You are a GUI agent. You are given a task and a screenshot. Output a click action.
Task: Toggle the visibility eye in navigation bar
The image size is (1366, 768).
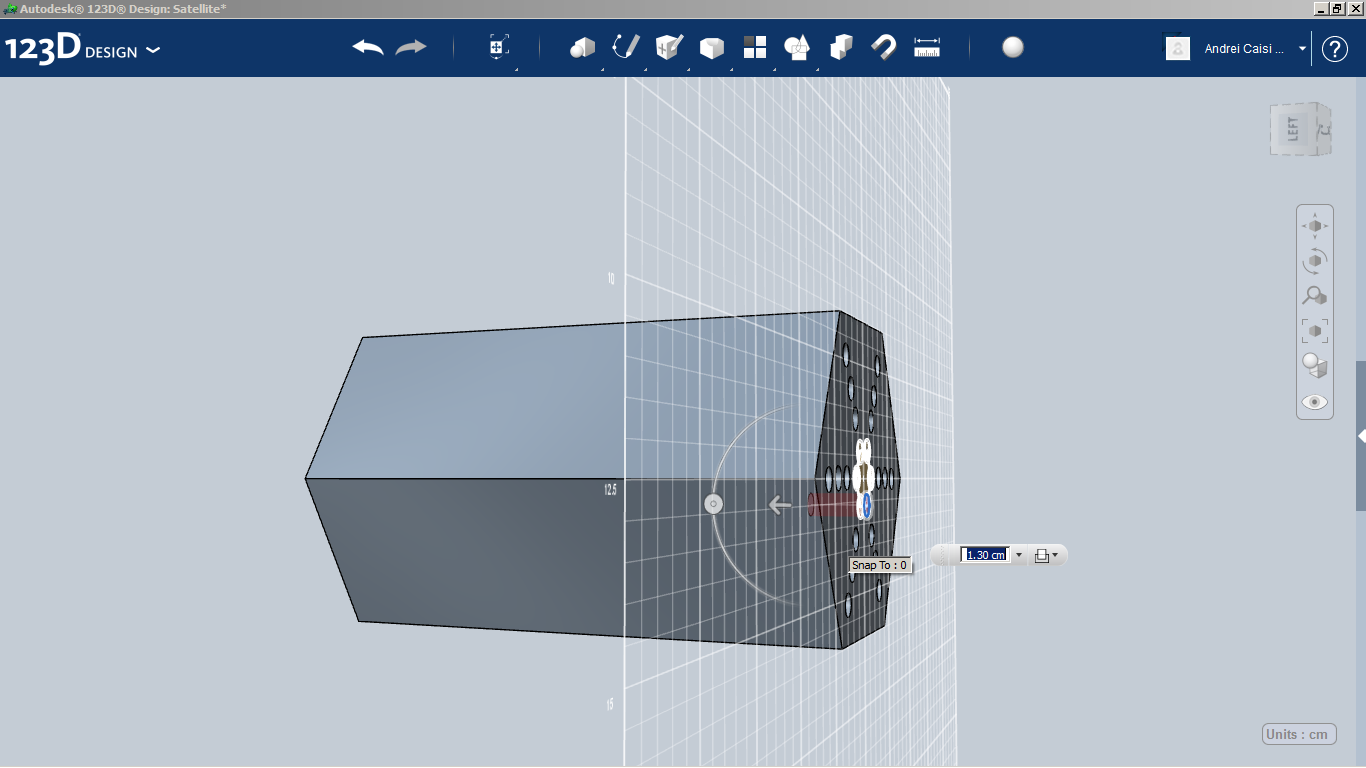[x=1315, y=402]
